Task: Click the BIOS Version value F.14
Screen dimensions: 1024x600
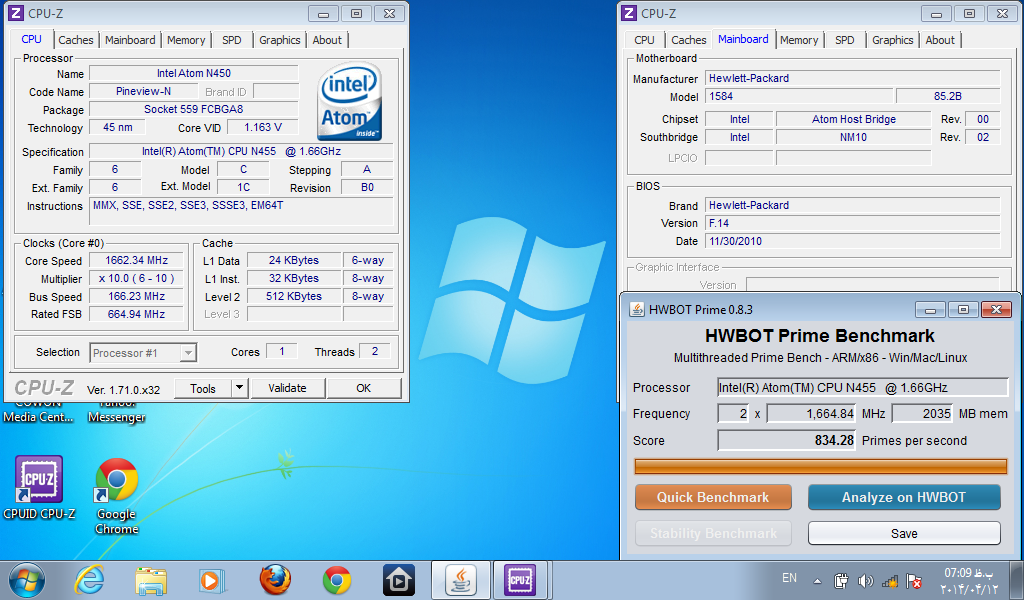Action: (852, 223)
